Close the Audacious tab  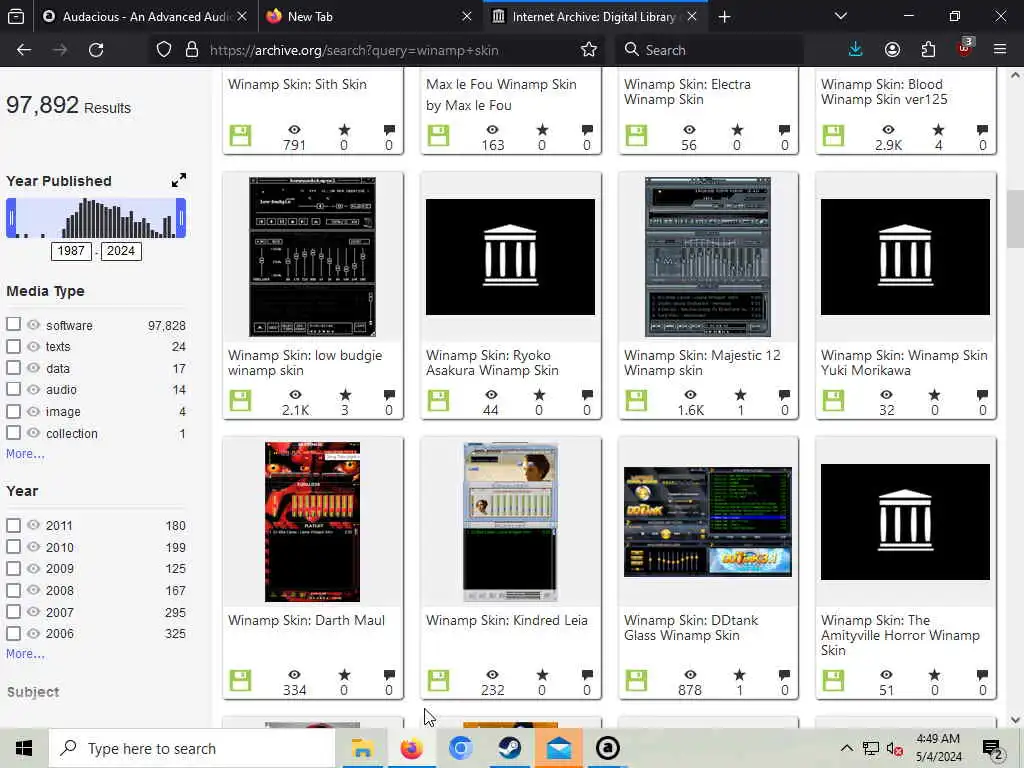(242, 16)
